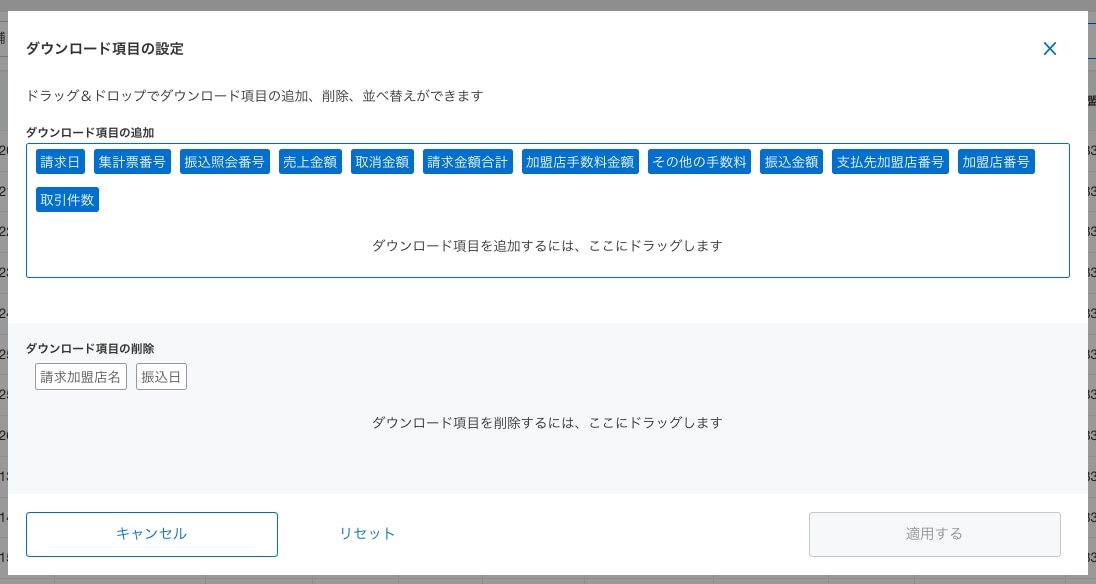The width and height of the screenshot is (1096, 584).
Task: Click the 加盟店番号 download item
Action: [996, 161]
